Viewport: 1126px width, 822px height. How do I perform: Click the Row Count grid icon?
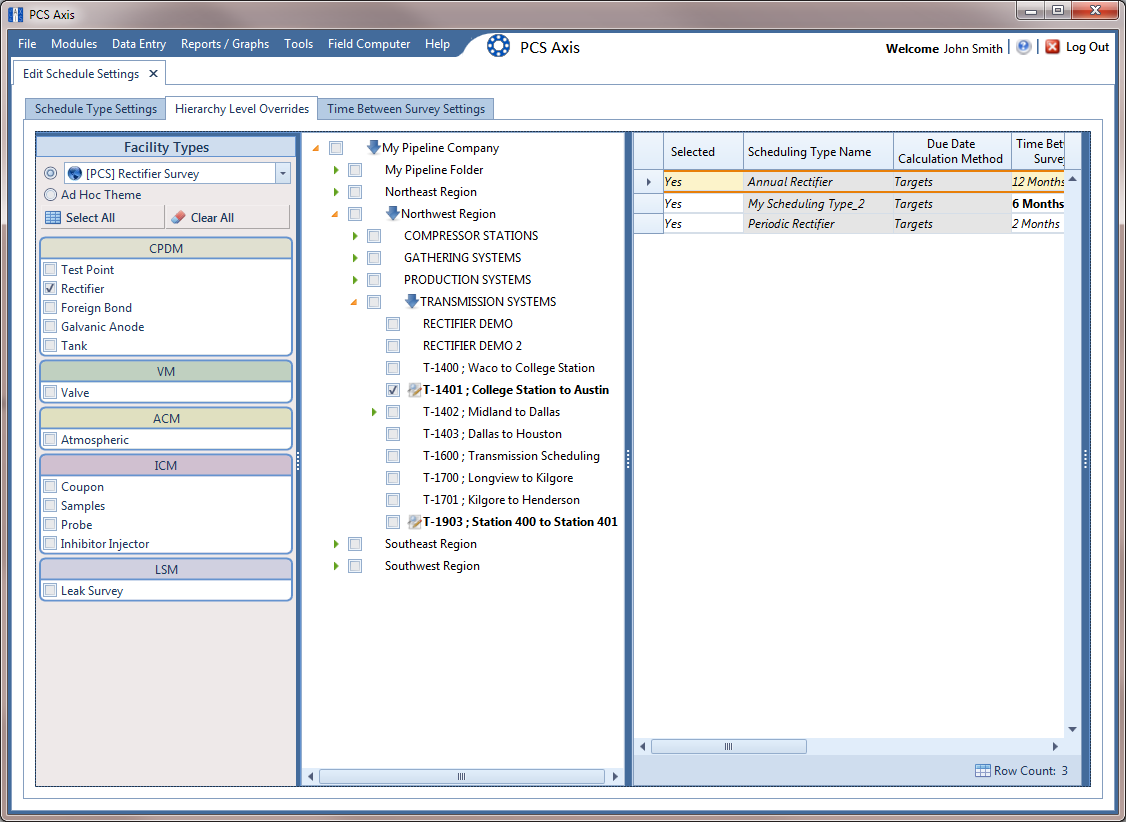982,770
